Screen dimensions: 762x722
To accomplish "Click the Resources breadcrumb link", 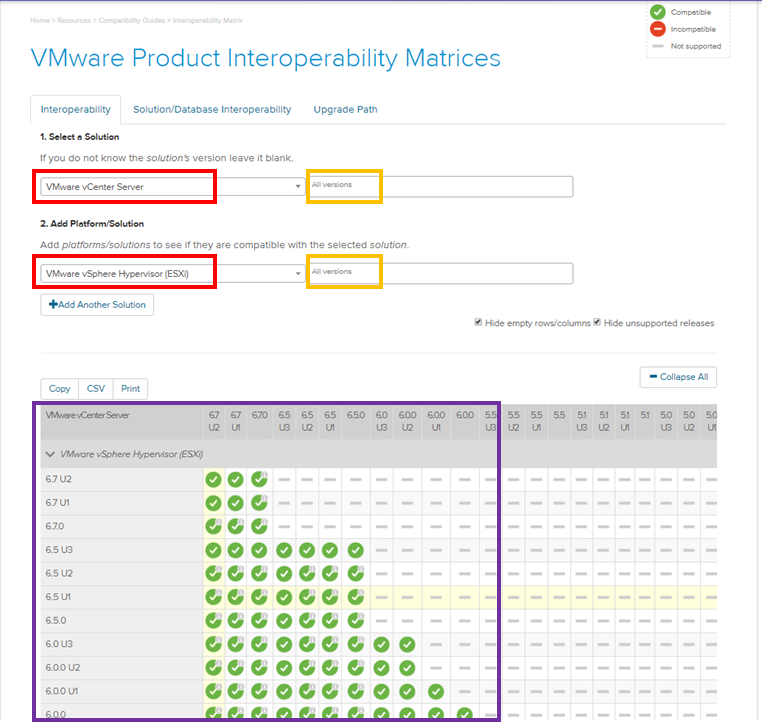I will click(74, 20).
